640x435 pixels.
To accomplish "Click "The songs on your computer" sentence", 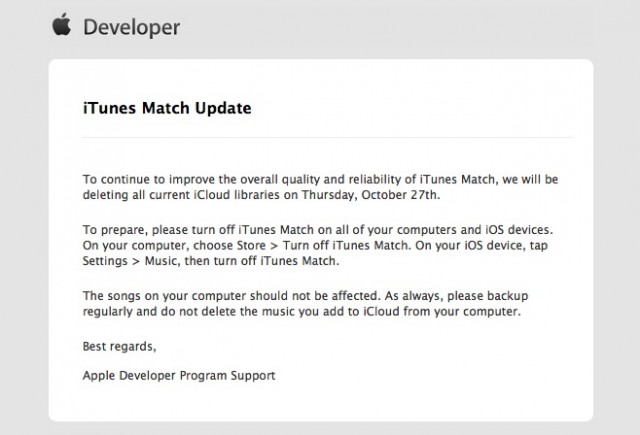I will point(162,296).
